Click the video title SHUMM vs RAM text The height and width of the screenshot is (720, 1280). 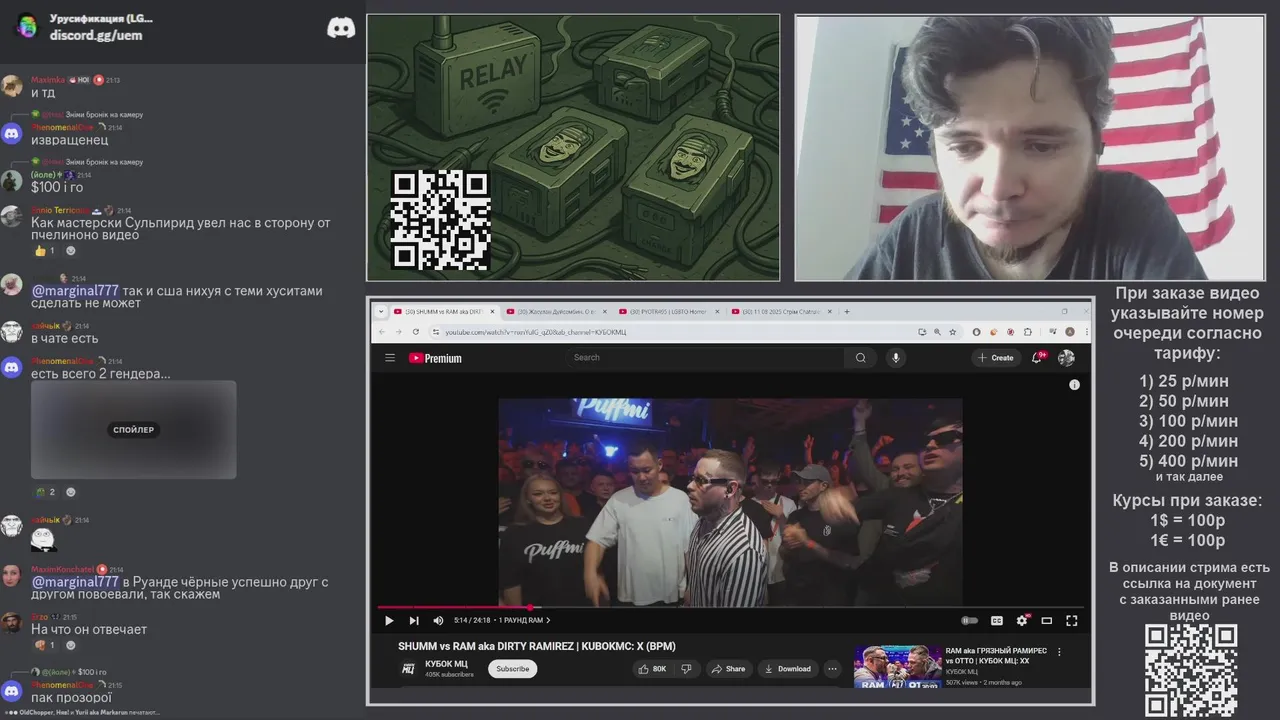coord(537,646)
